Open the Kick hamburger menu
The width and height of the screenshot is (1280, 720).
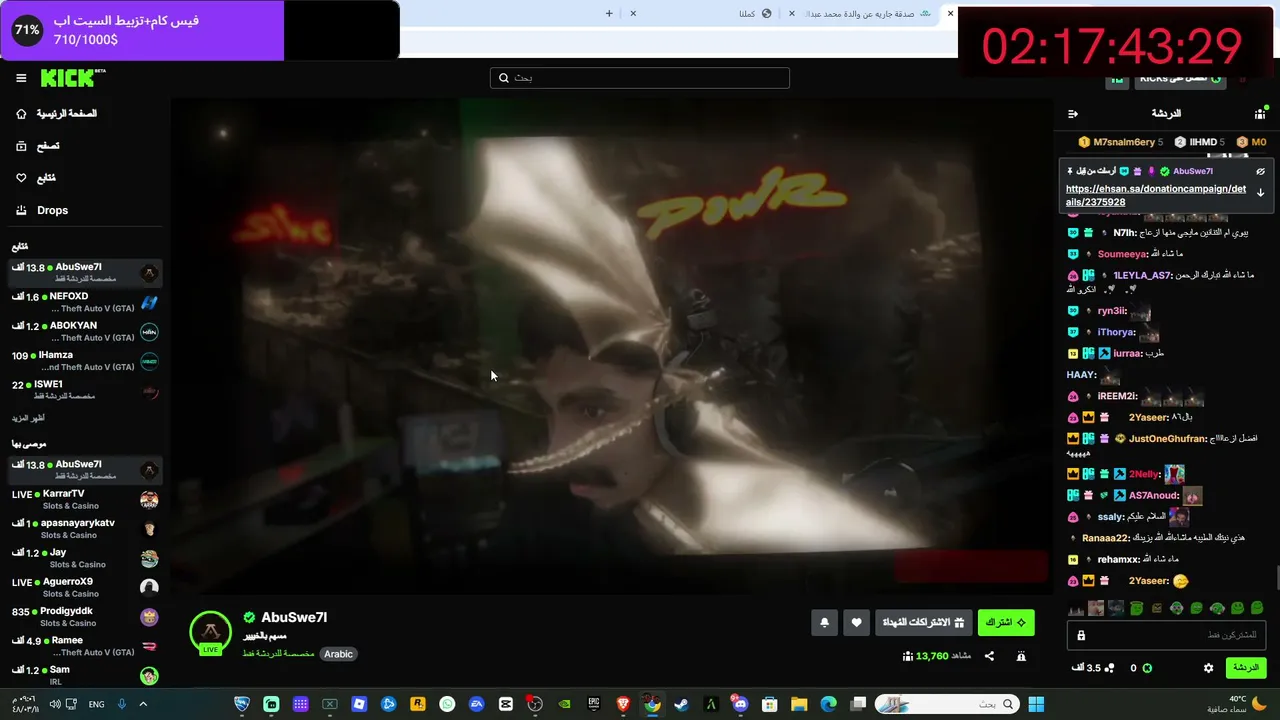(21, 78)
